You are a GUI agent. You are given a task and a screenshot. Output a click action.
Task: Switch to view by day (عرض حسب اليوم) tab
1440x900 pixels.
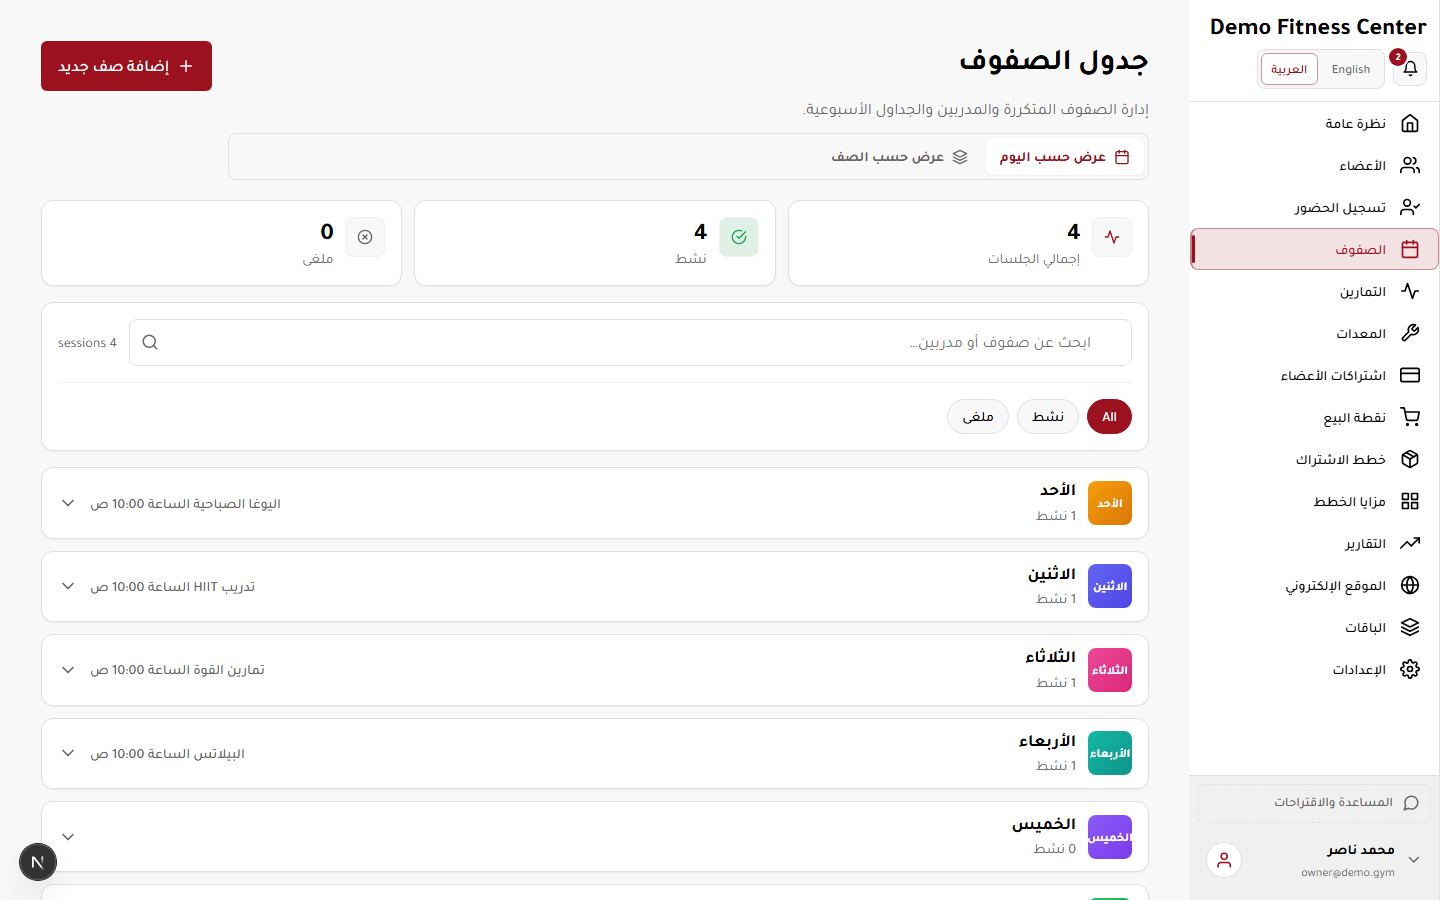tap(1064, 157)
